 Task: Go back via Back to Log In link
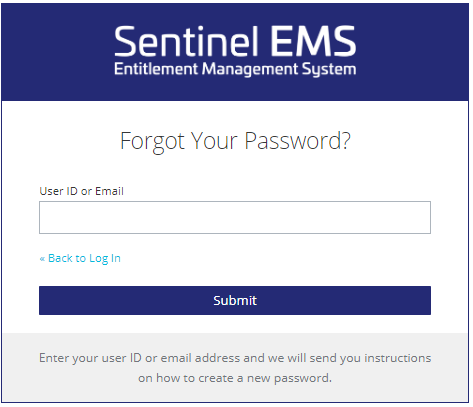pos(80,258)
